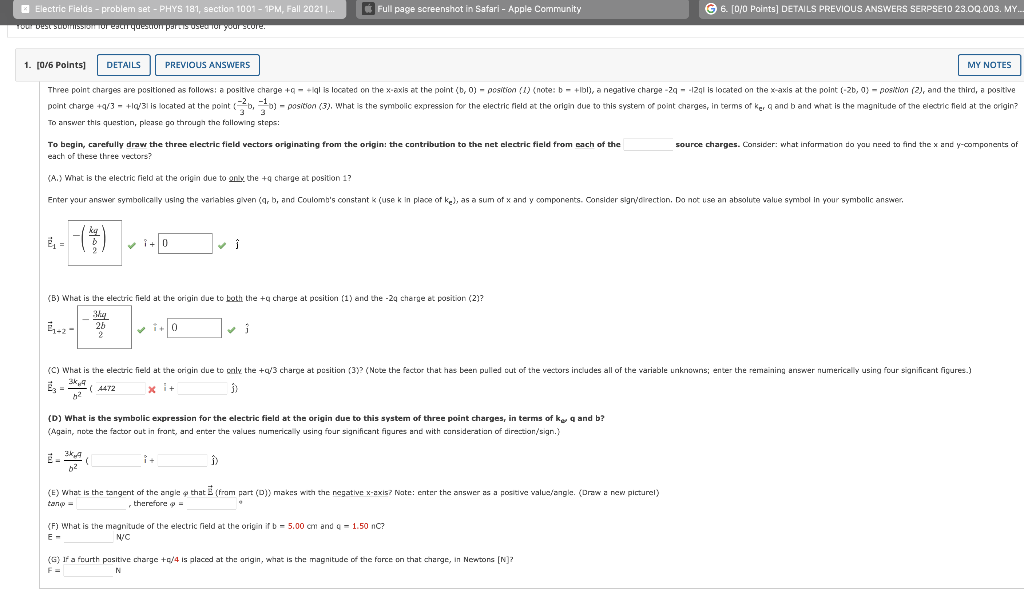
Task: Click the E3 x-component field with .4472
Action: pyautogui.click(x=120, y=388)
